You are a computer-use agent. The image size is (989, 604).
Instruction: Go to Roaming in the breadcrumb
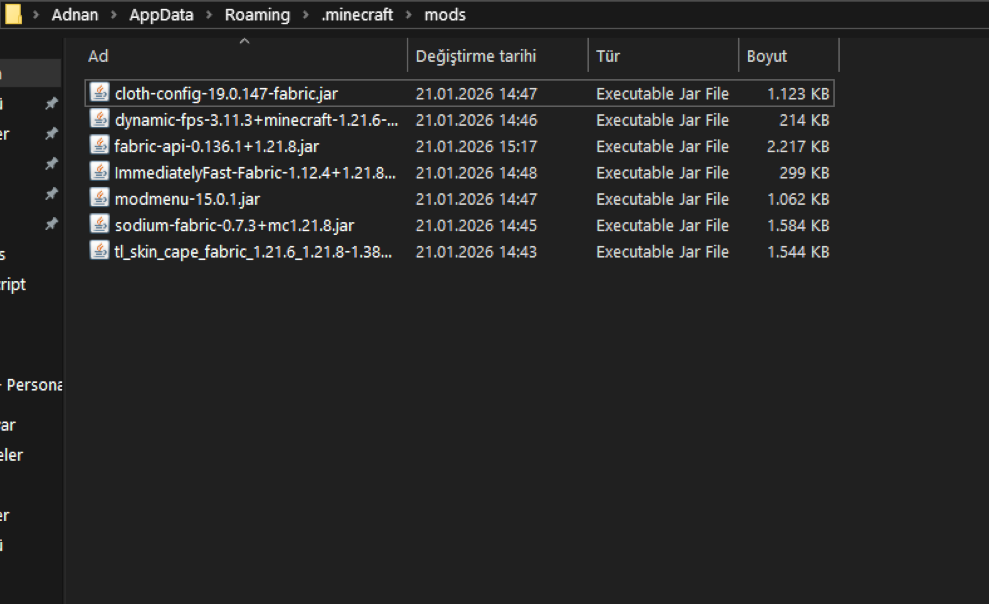tap(257, 15)
